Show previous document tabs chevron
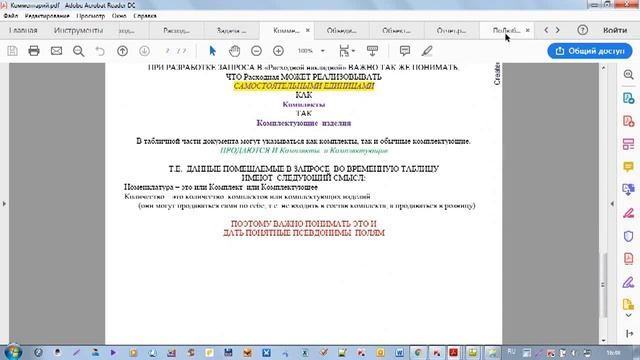 [x=546, y=30]
